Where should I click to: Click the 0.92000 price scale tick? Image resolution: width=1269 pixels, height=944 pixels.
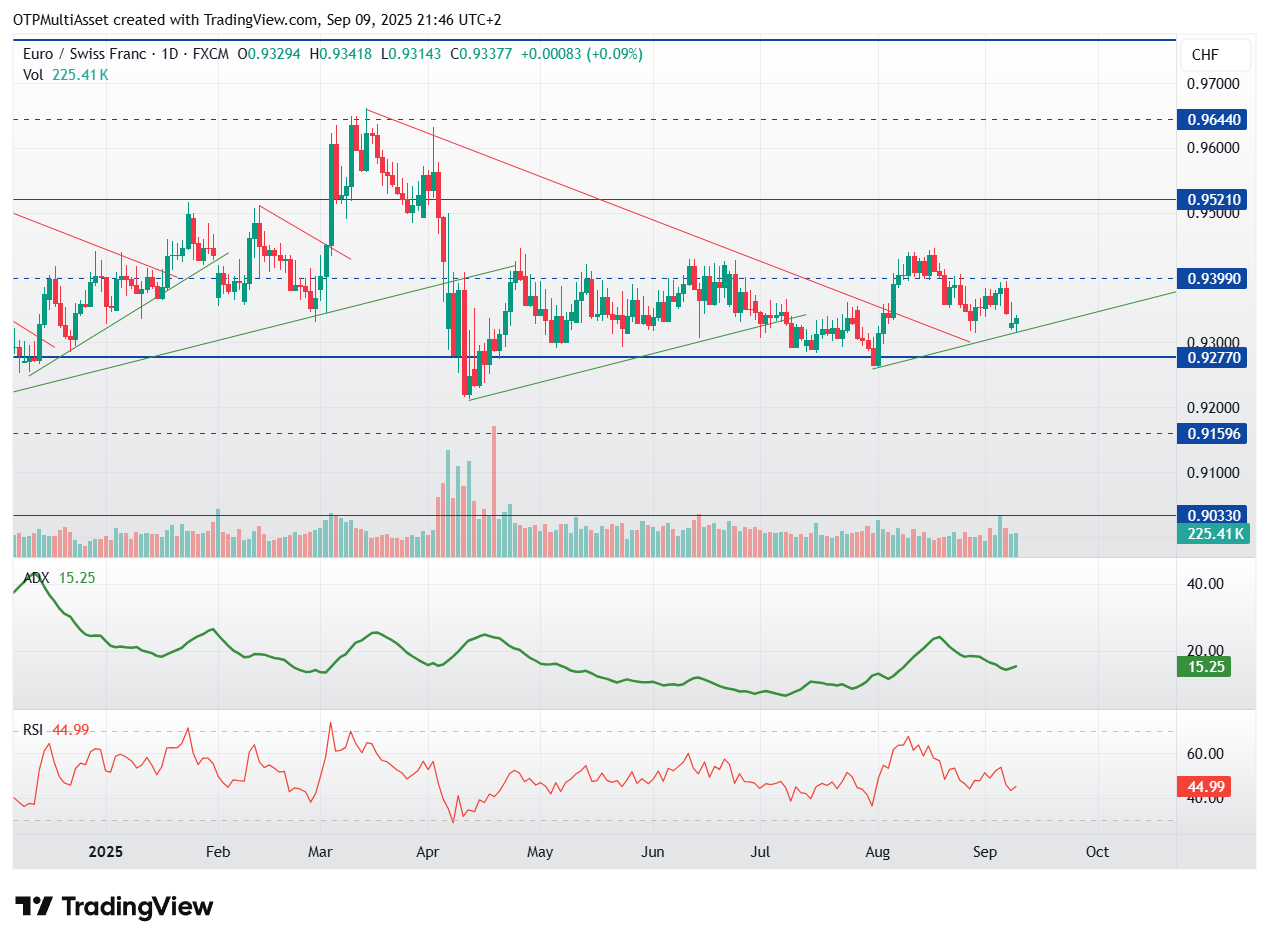(1213, 408)
